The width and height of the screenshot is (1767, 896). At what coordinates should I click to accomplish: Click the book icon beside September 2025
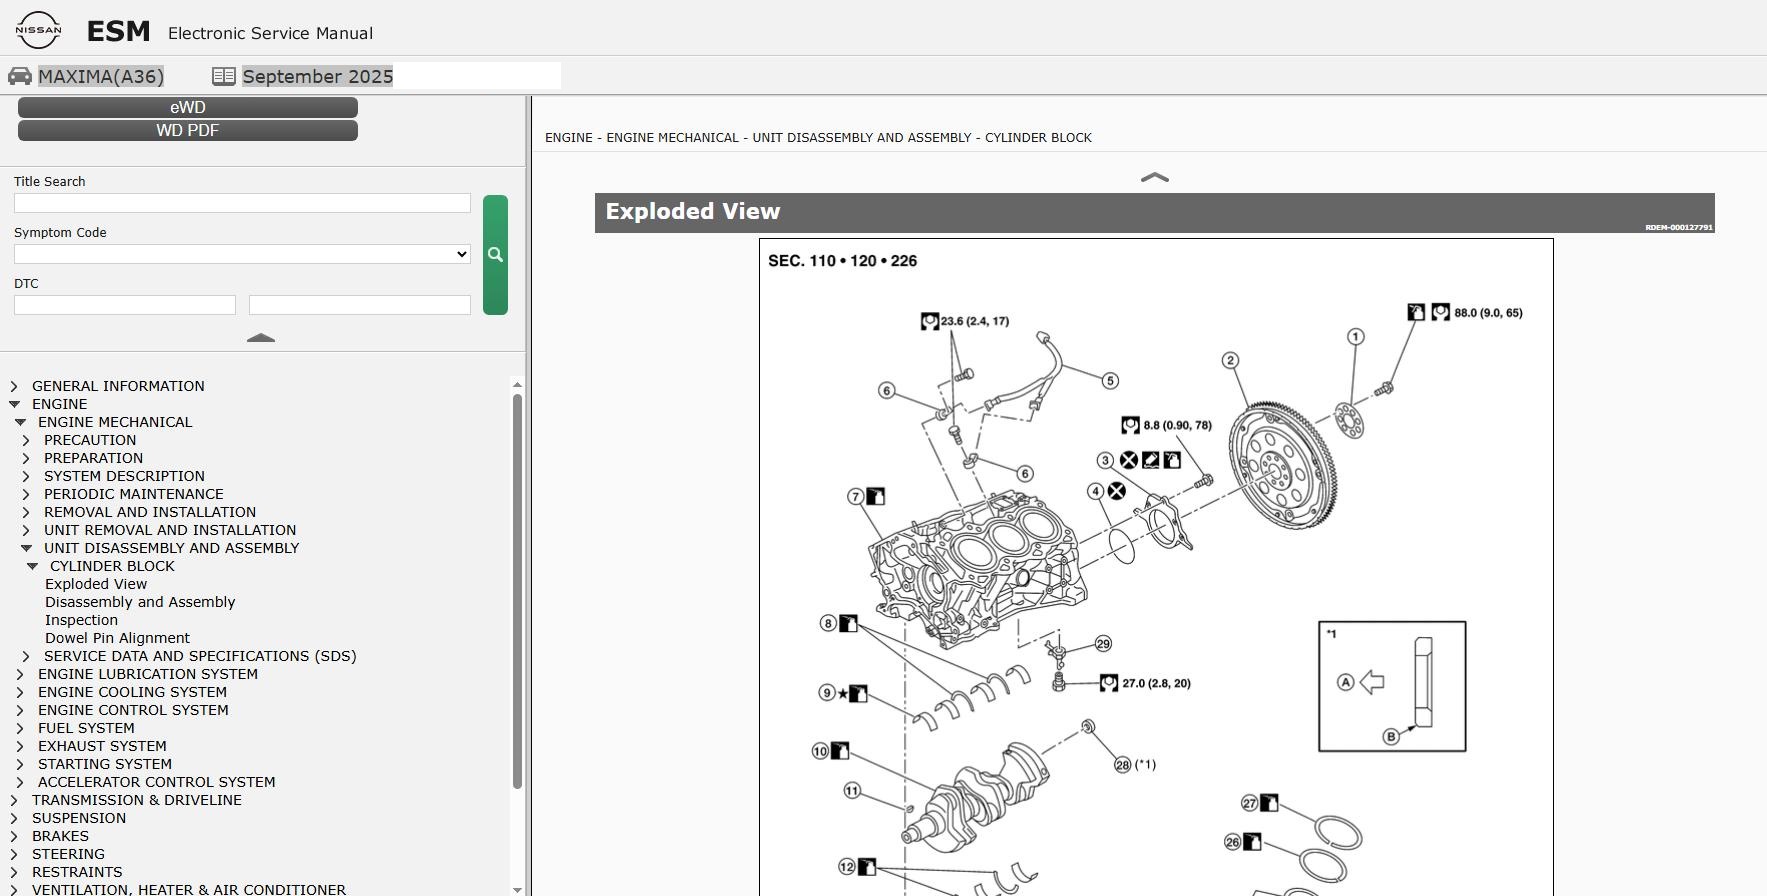tap(224, 76)
